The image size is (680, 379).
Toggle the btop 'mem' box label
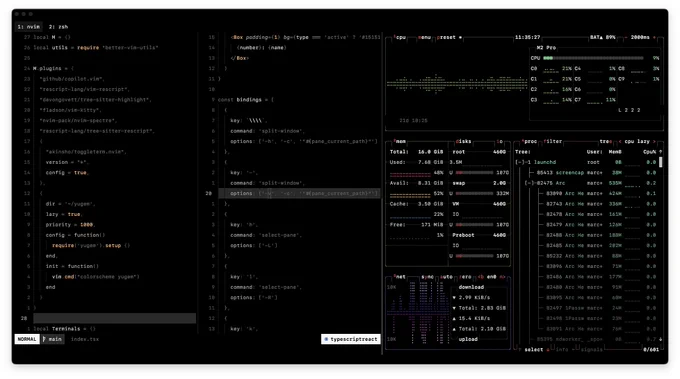tap(400, 141)
